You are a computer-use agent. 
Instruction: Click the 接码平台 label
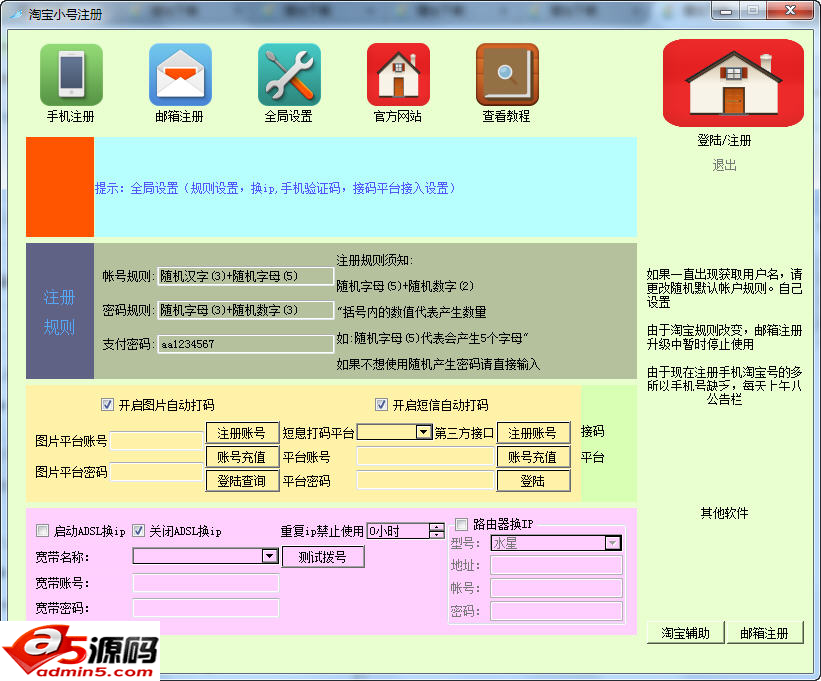tap(593, 444)
